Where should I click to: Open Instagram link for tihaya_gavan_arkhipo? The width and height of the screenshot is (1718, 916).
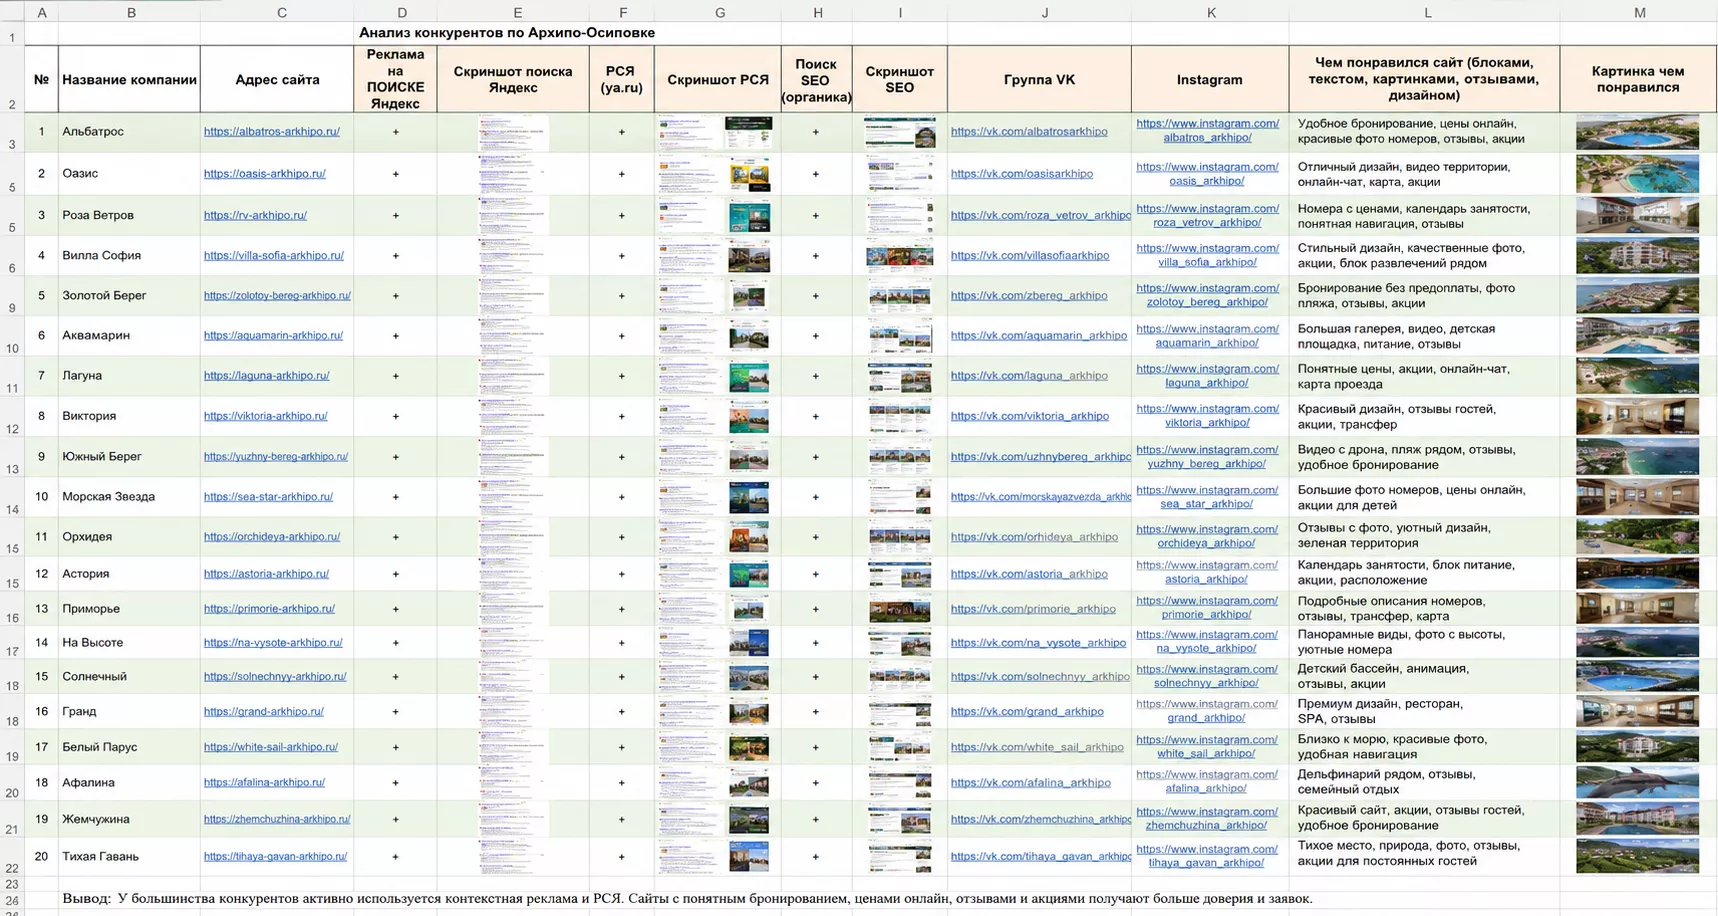(x=1208, y=855)
